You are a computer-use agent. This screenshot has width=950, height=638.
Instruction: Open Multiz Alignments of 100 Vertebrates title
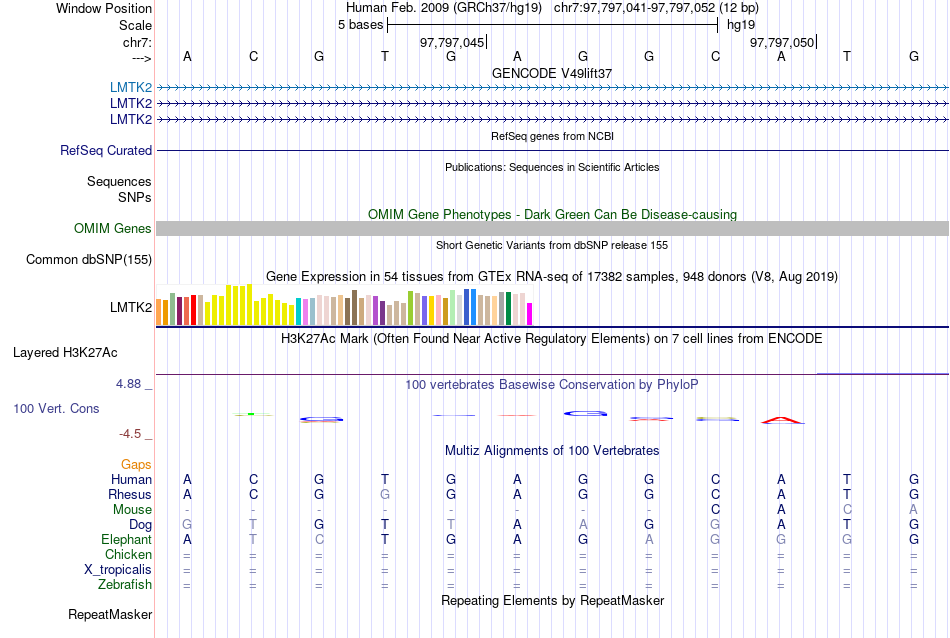(x=552, y=450)
